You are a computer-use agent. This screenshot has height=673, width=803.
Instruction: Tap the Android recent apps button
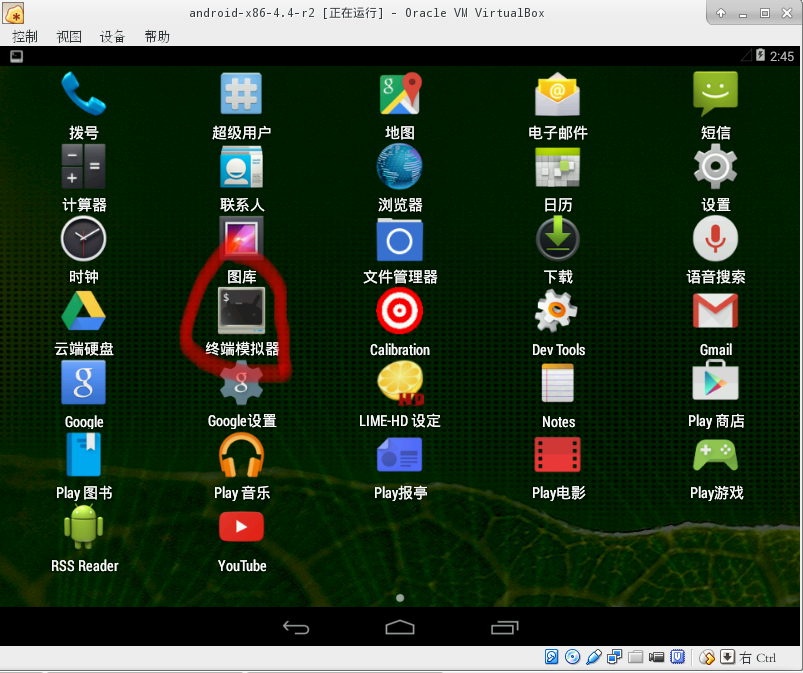pos(505,627)
